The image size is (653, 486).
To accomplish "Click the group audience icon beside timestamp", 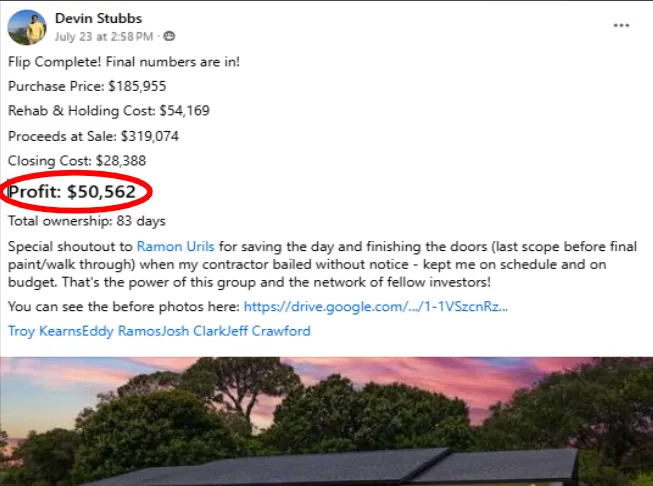I will coord(169,37).
